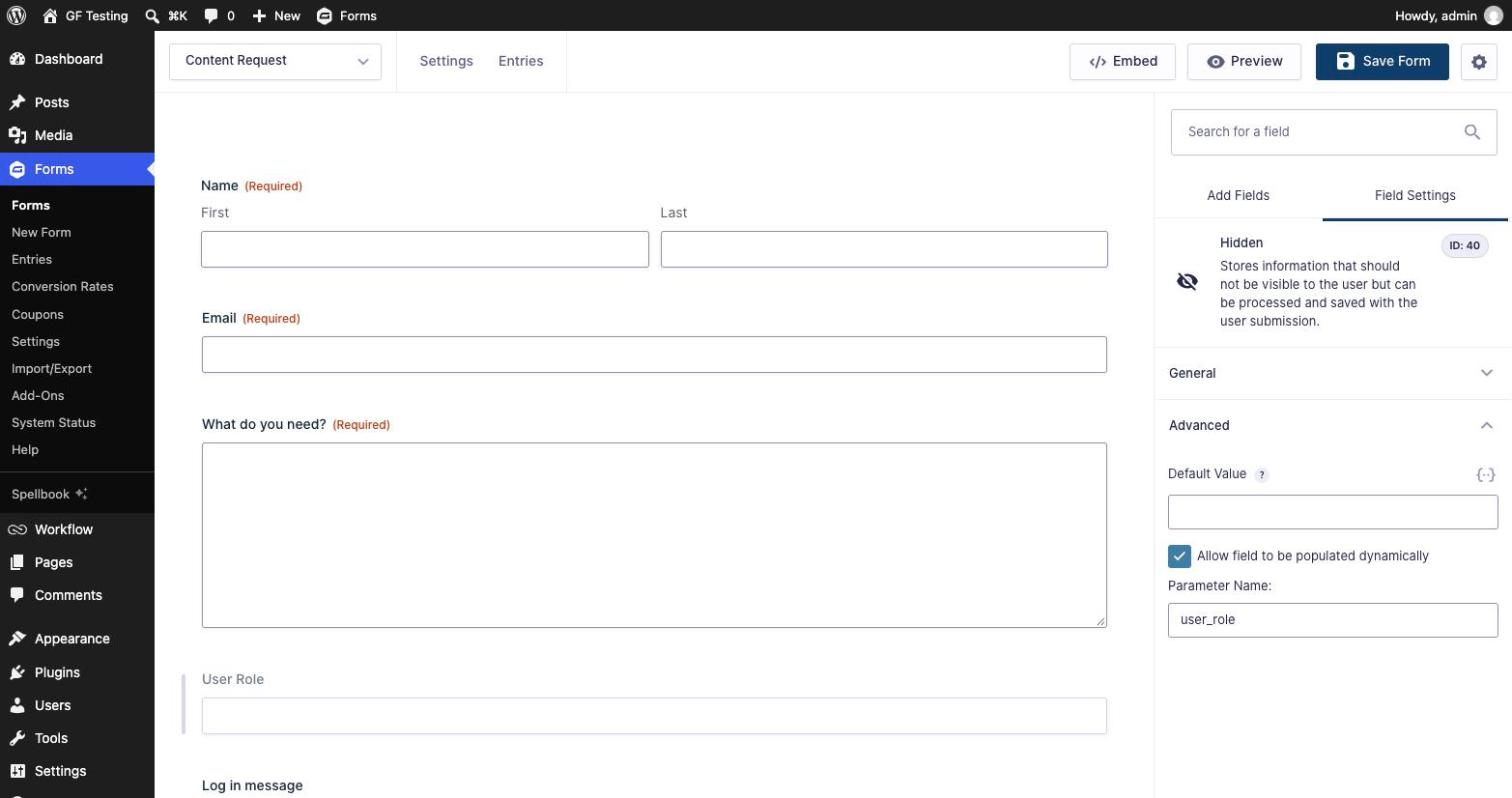Image resolution: width=1512 pixels, height=798 pixels.
Task: Open form settings gear icon
Action: click(1479, 61)
